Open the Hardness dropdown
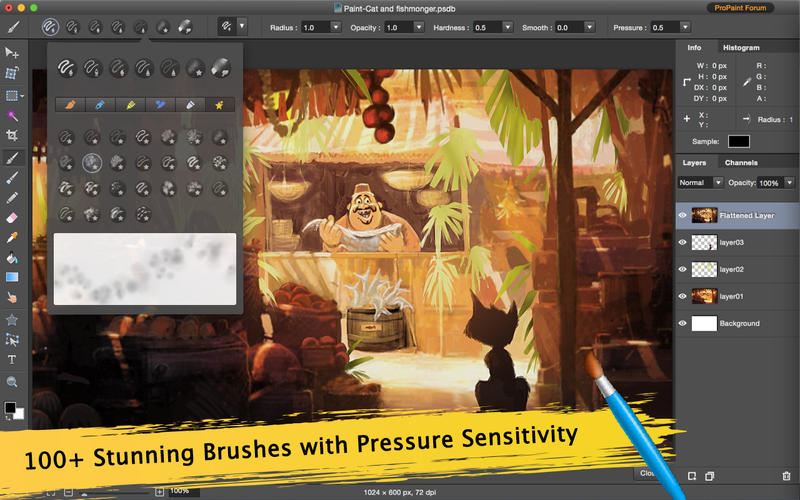The image size is (800, 500). coord(507,27)
